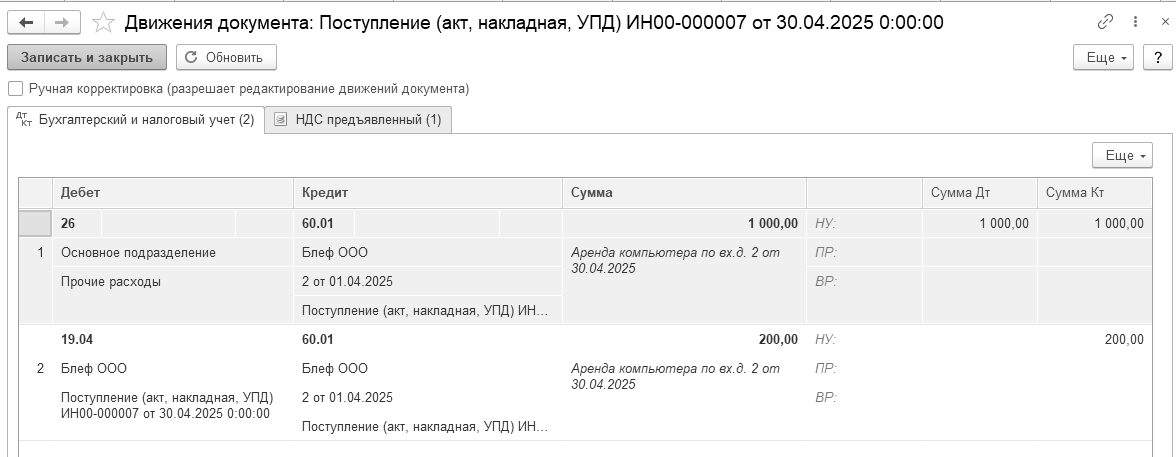
Task: Expand the Еще dropdown above the table
Action: pyautogui.click(x=1122, y=155)
